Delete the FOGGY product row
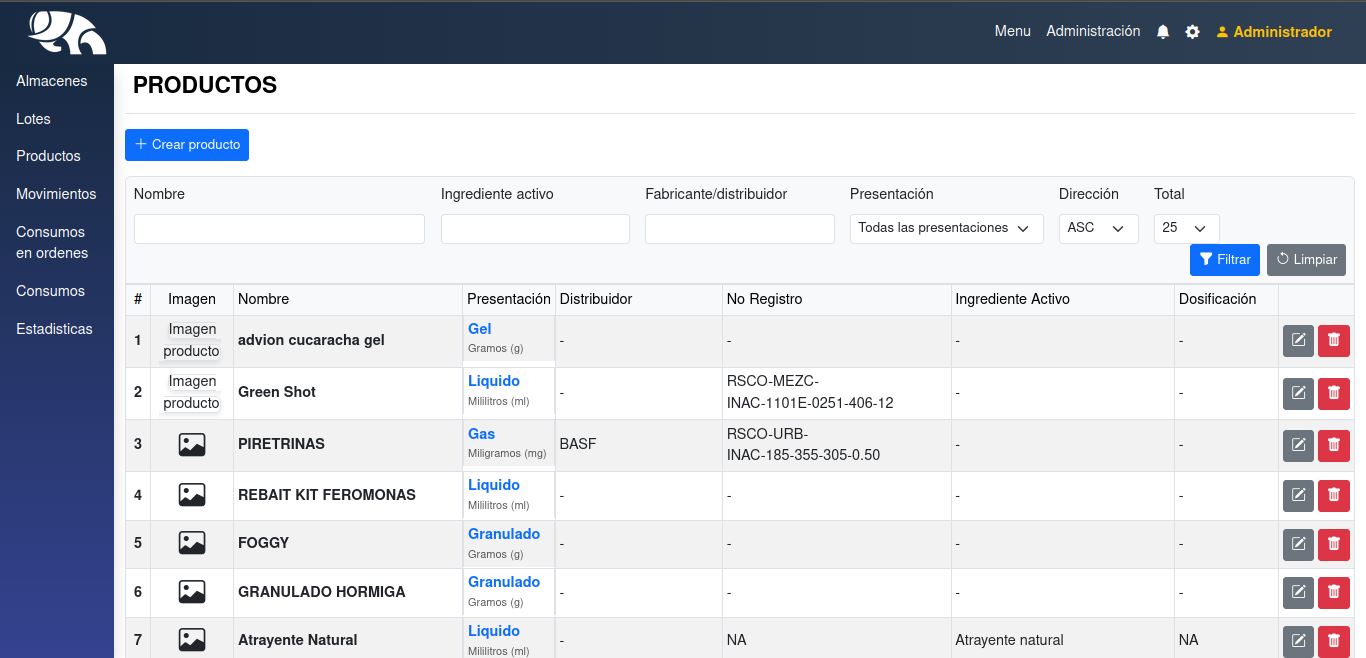This screenshot has width=1366, height=658. tap(1333, 544)
